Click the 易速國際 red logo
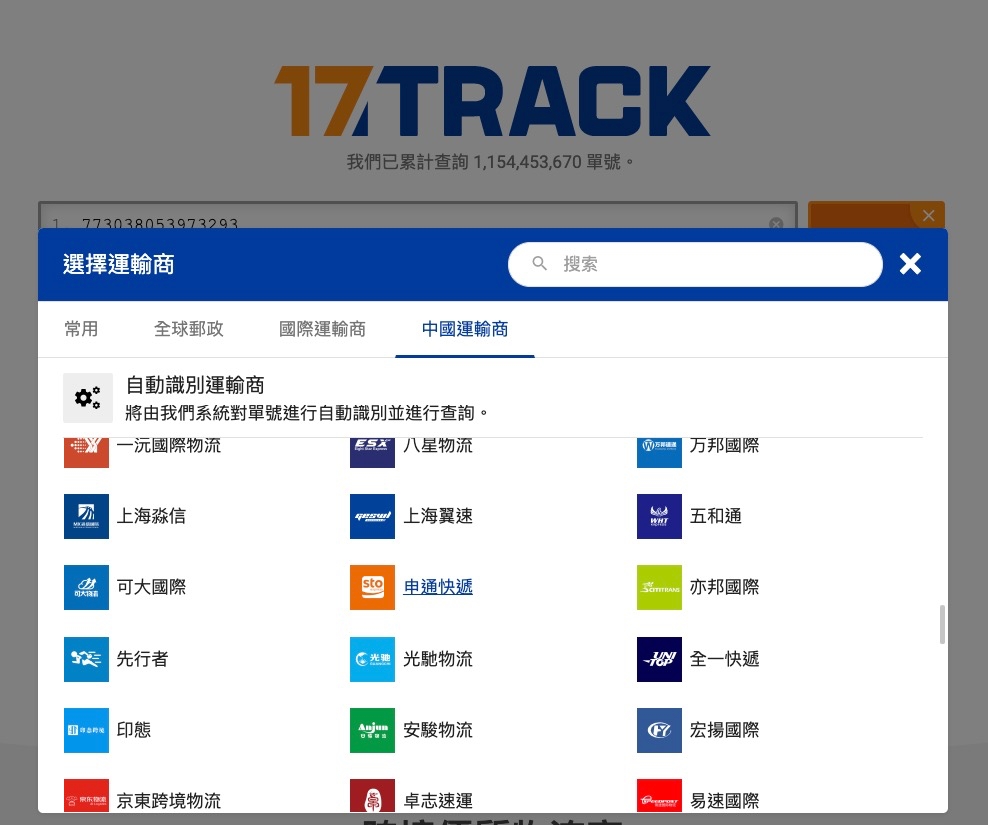The width and height of the screenshot is (988, 825). (x=659, y=795)
